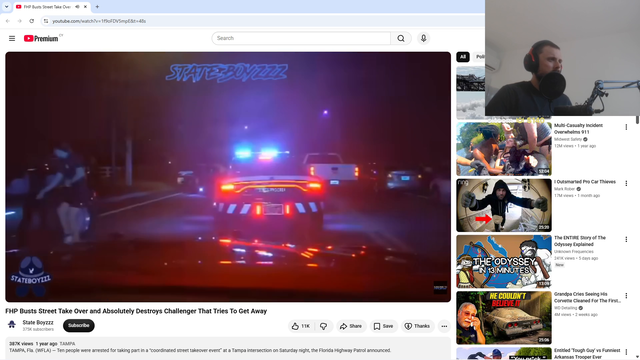Go forward in browser history
The image size is (640, 360).
[x=19, y=21]
